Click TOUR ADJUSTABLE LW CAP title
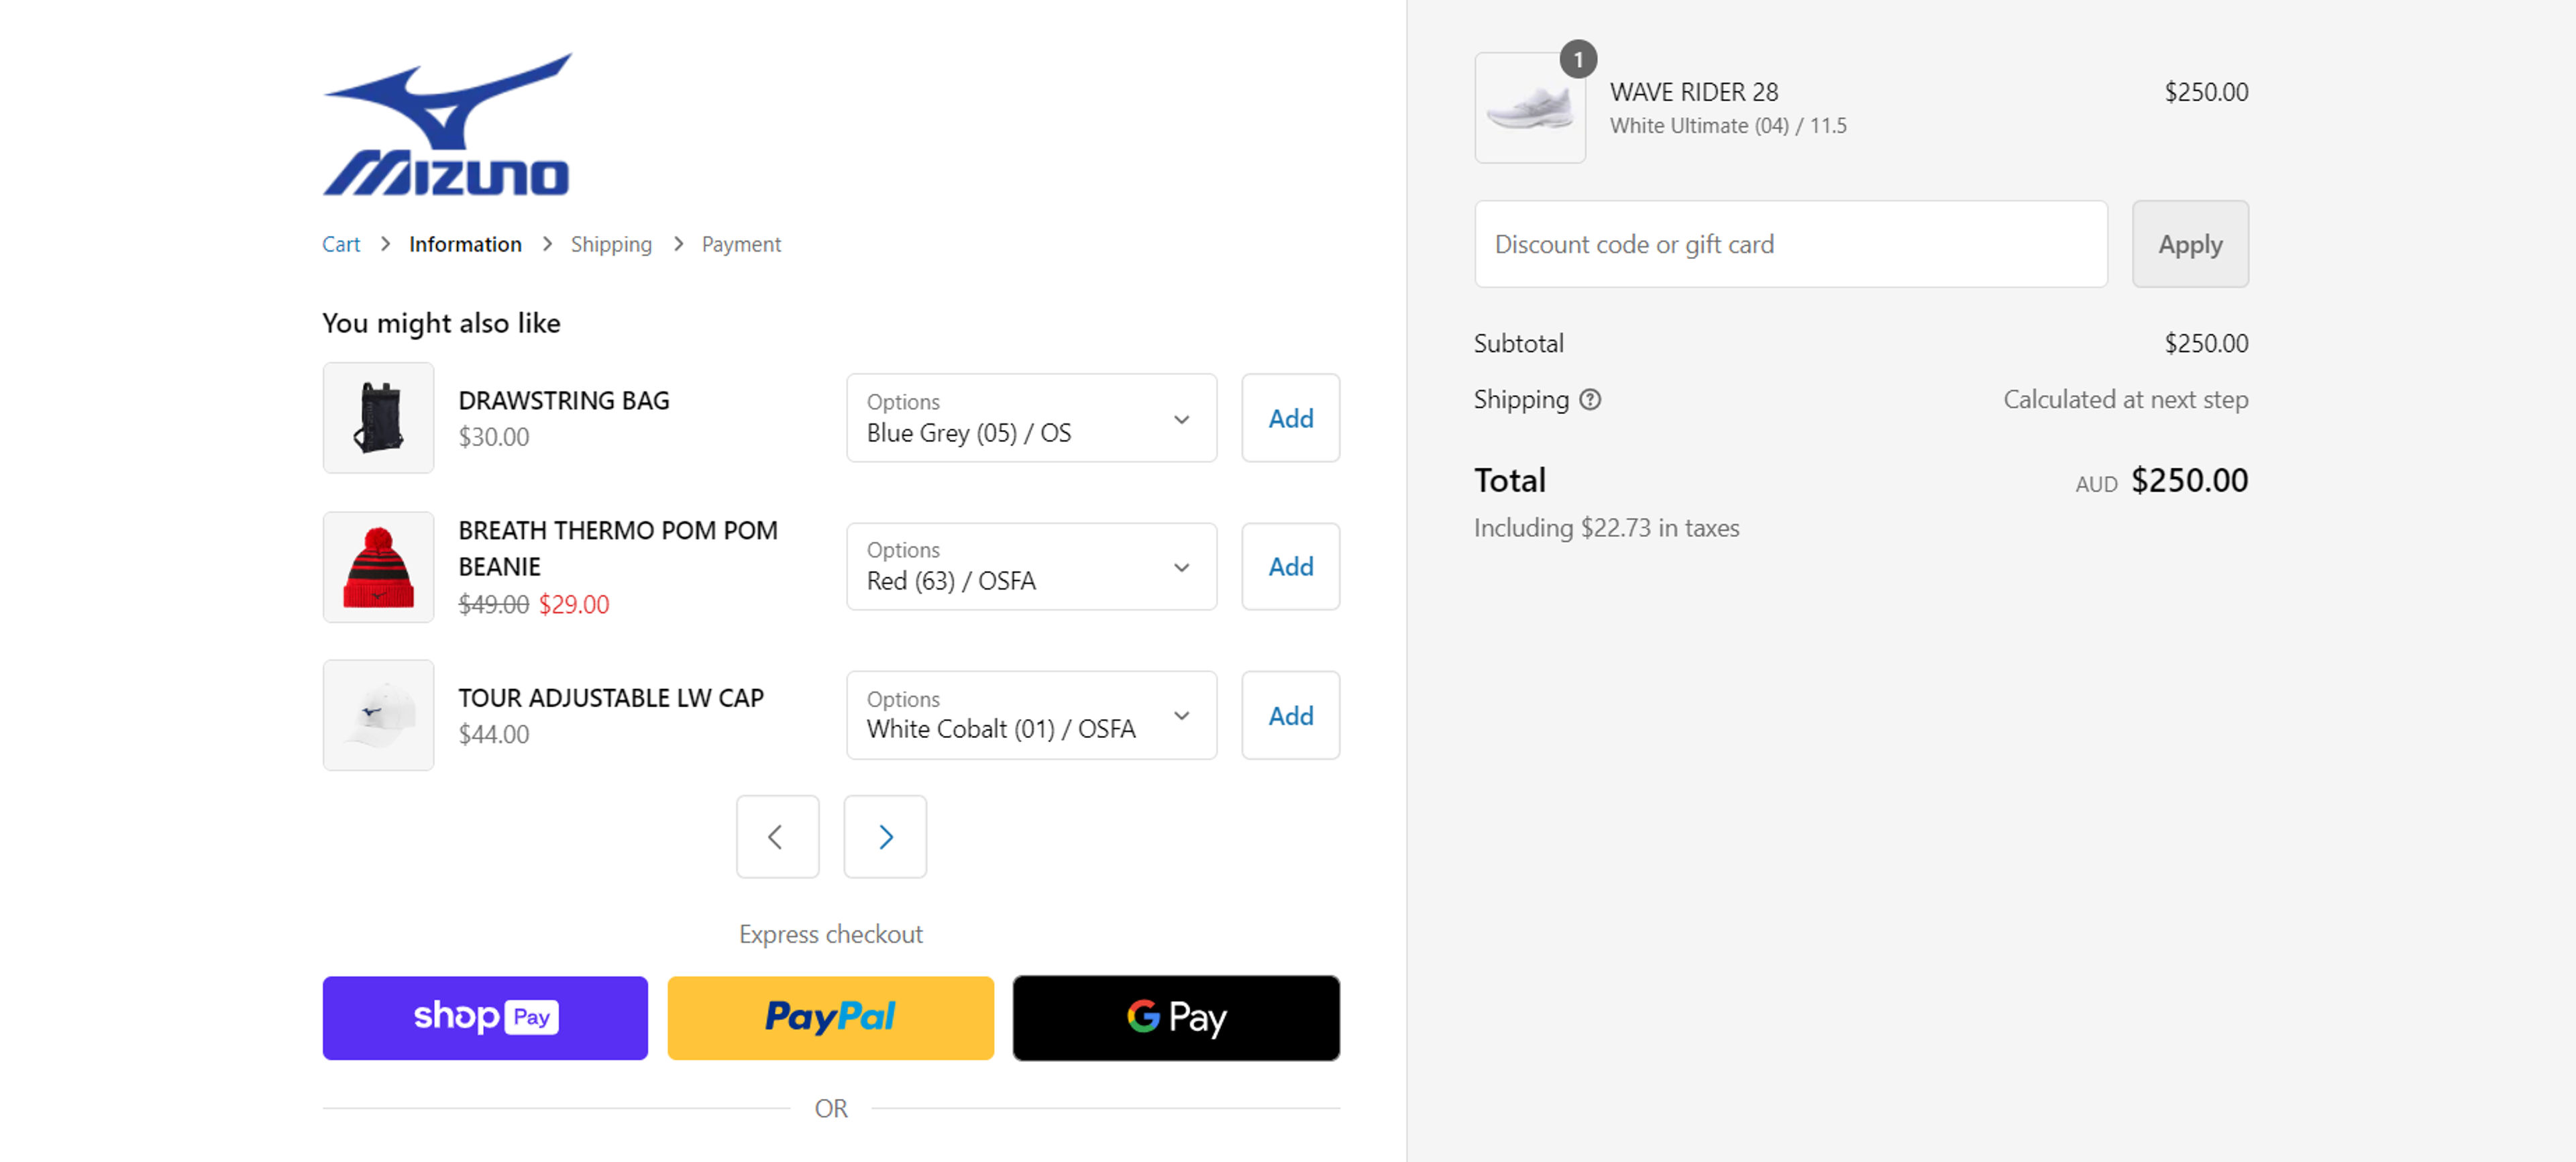 pos(611,698)
